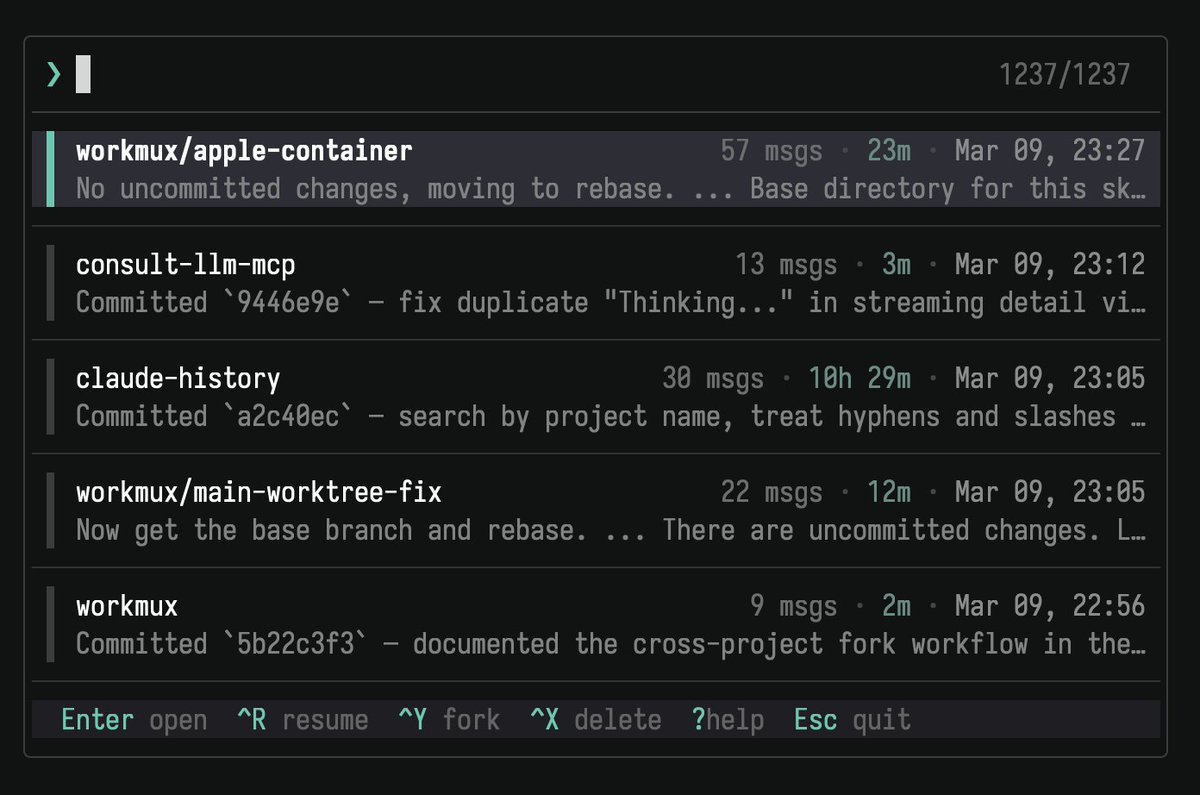Click the ^R resume shortcut
This screenshot has width=1200, height=795.
tap(303, 720)
